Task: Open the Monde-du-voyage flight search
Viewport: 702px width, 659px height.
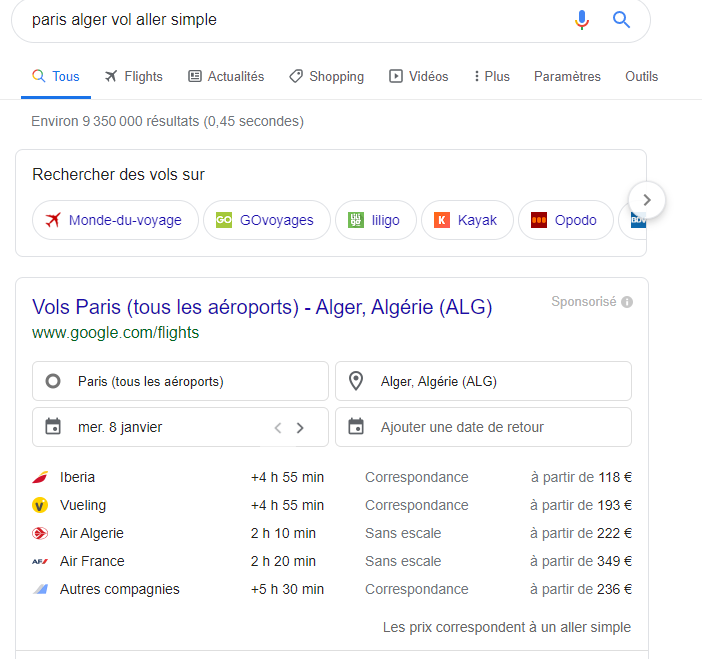Action: 115,220
